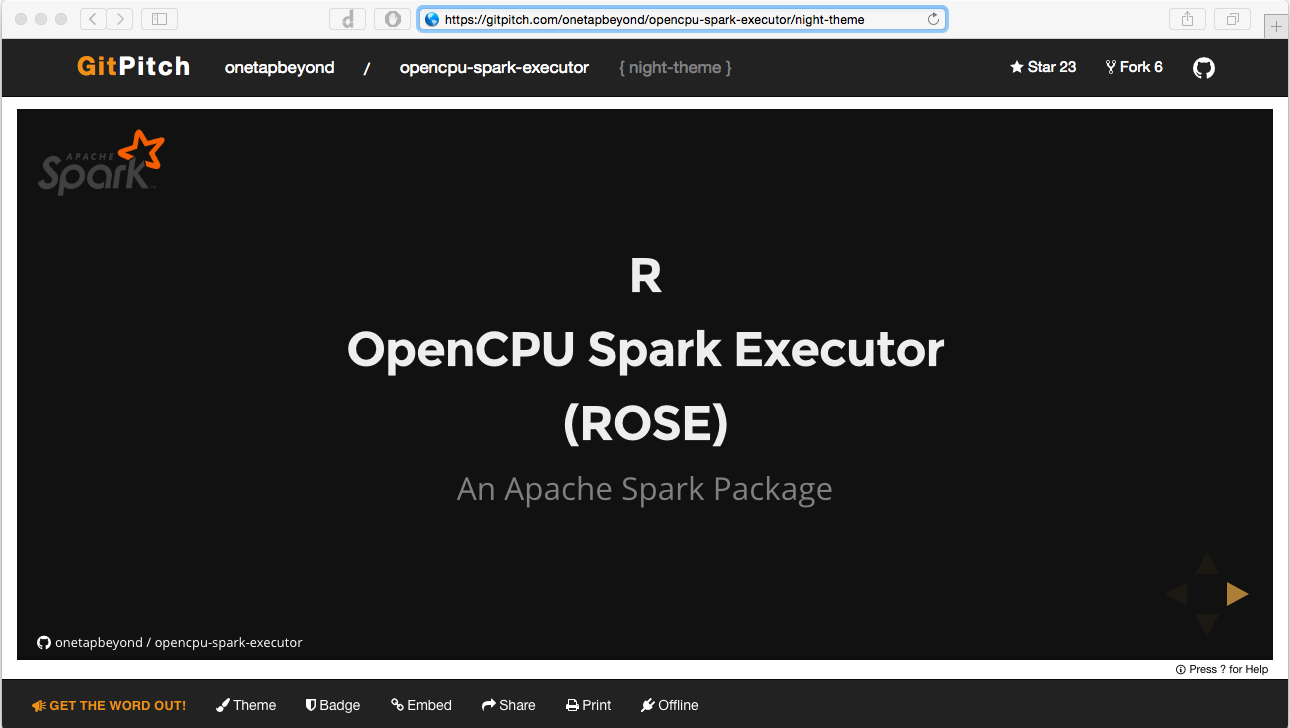The image size is (1290, 728).
Task: Show all tabs with the tab overview button
Action: [x=1232, y=19]
